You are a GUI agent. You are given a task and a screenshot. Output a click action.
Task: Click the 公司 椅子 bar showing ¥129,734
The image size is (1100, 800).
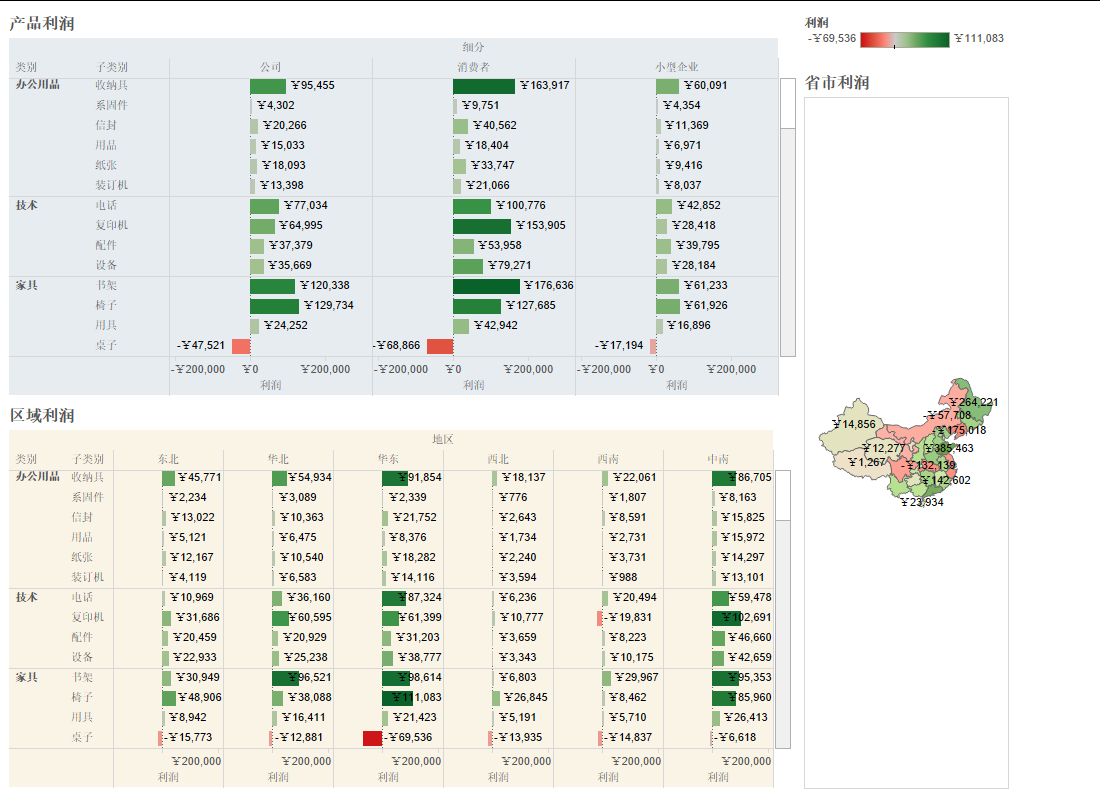(274, 306)
